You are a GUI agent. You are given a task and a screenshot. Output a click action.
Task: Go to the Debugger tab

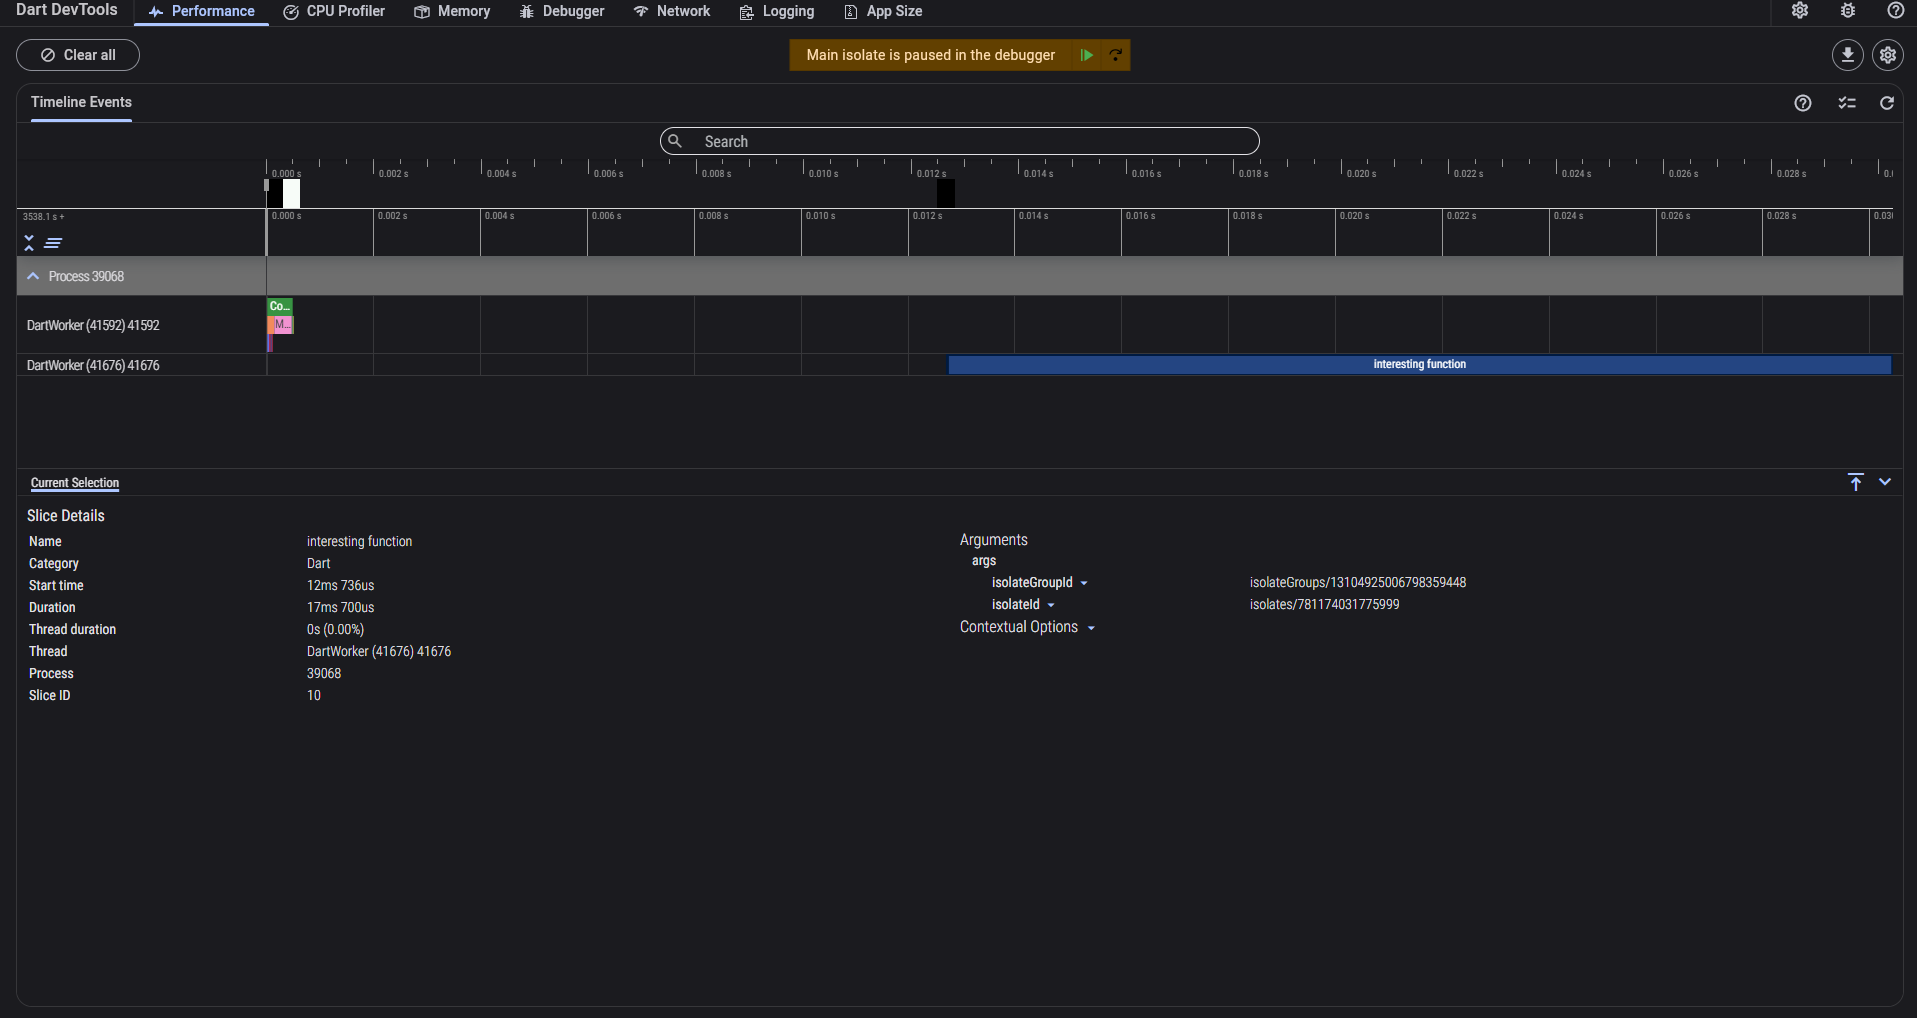pos(562,11)
